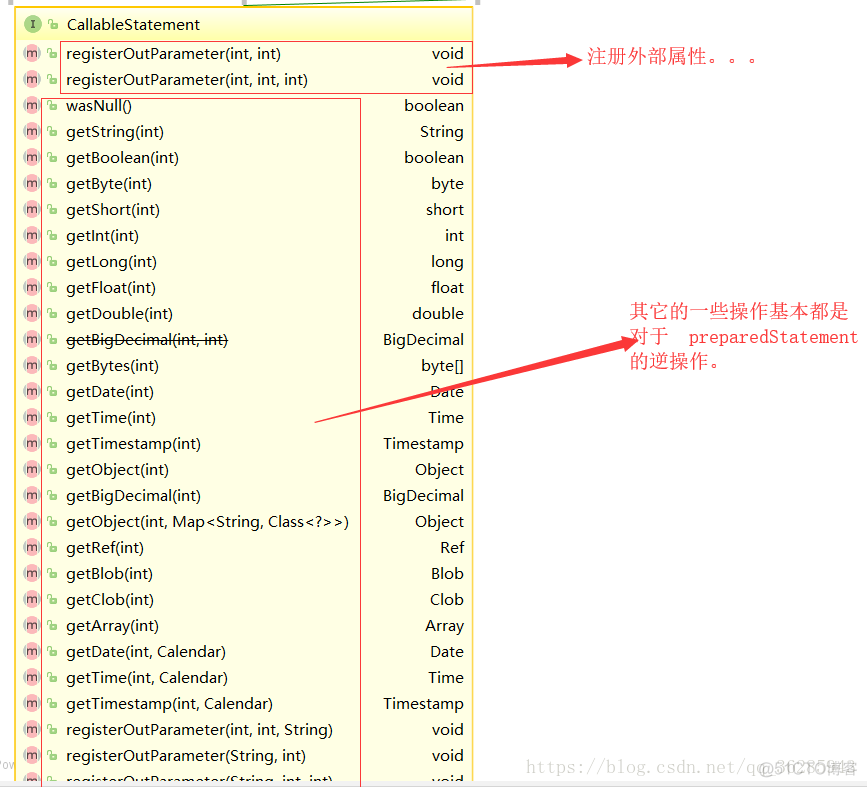
Task: Select the getDate(int, Calendar) method
Action: pyautogui.click(x=146, y=652)
